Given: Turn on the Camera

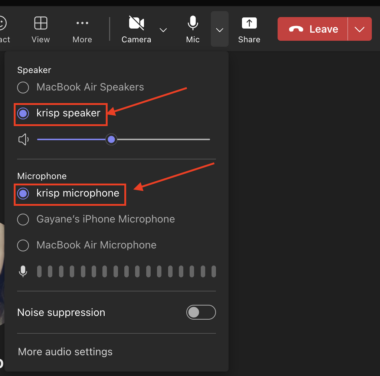Looking at the screenshot, I should [x=136, y=29].
